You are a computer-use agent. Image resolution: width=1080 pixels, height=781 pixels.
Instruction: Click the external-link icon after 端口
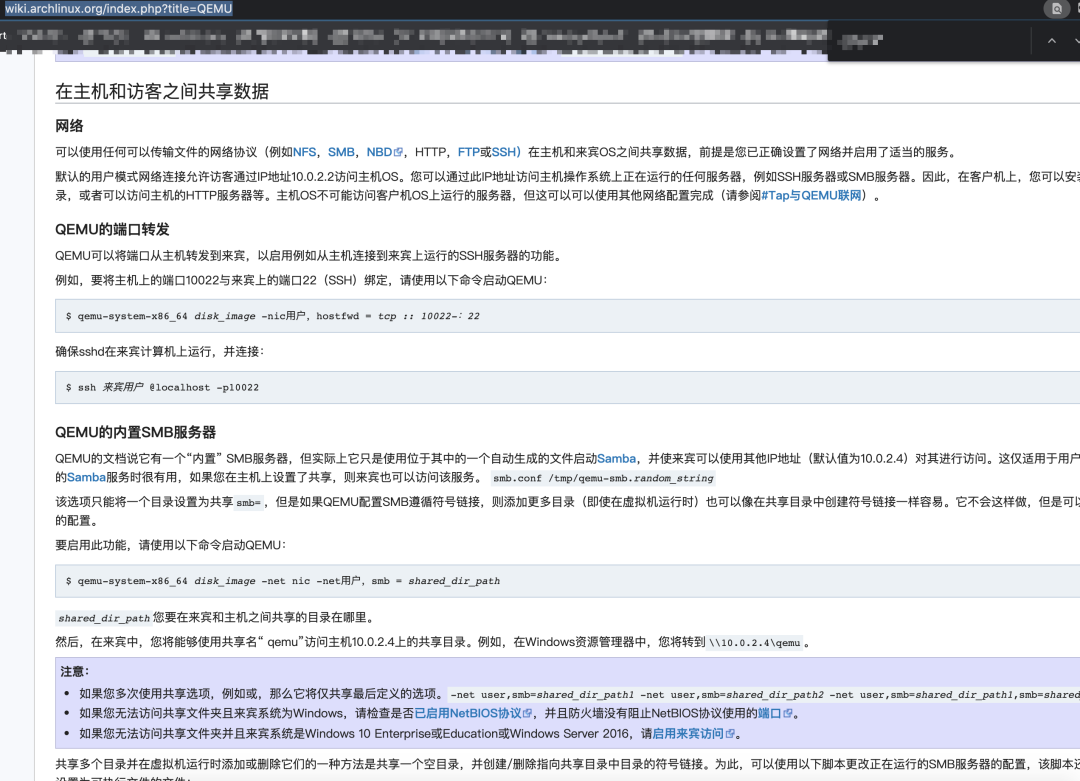(x=788, y=714)
